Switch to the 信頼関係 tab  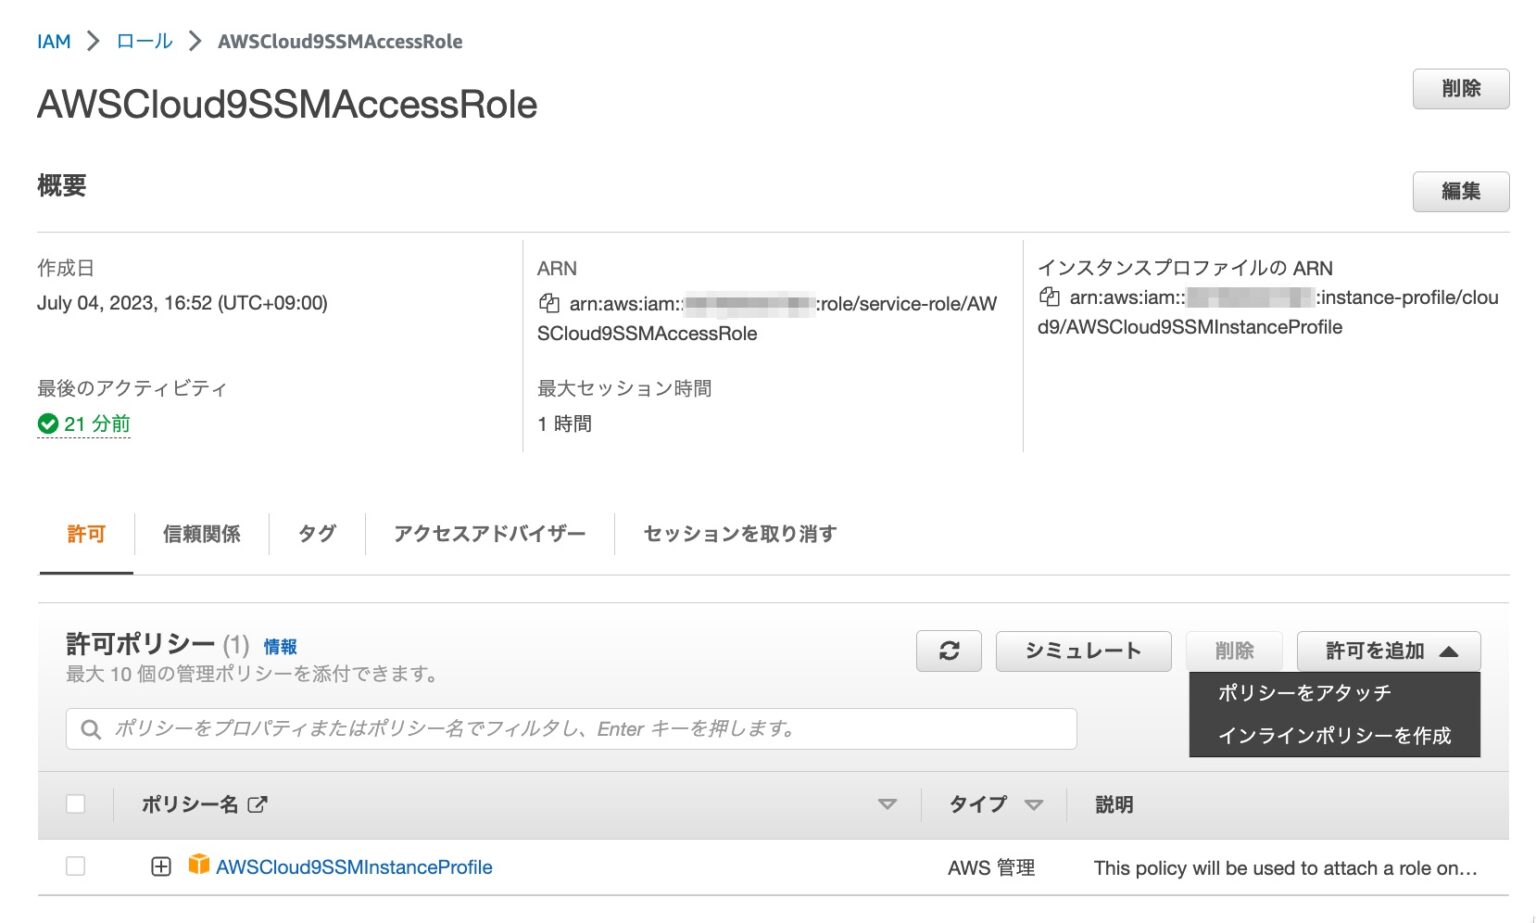(201, 534)
